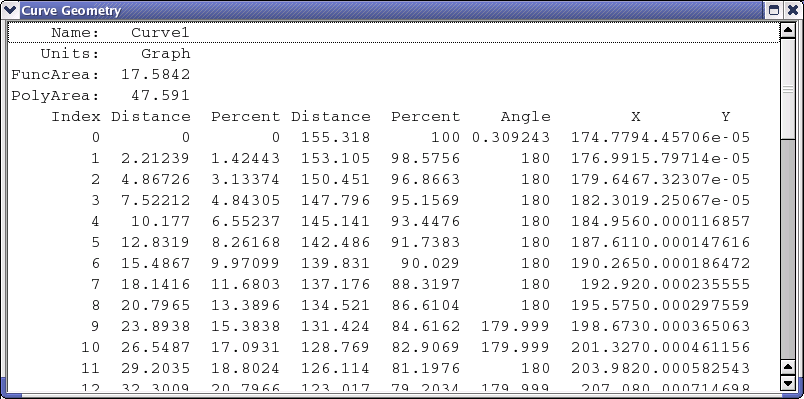Click the PolyArea value 47.591
The height and width of the screenshot is (399, 804).
pyautogui.click(x=160, y=95)
